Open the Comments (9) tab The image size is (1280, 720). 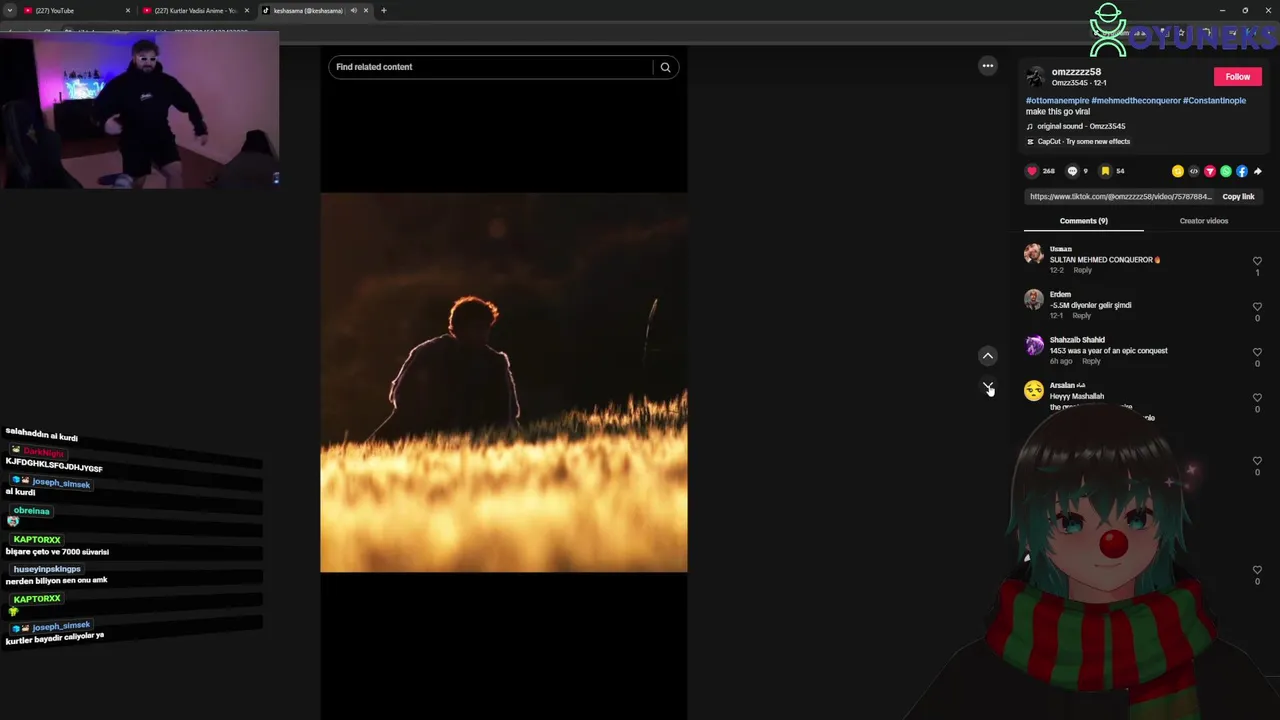pyautogui.click(x=1084, y=221)
